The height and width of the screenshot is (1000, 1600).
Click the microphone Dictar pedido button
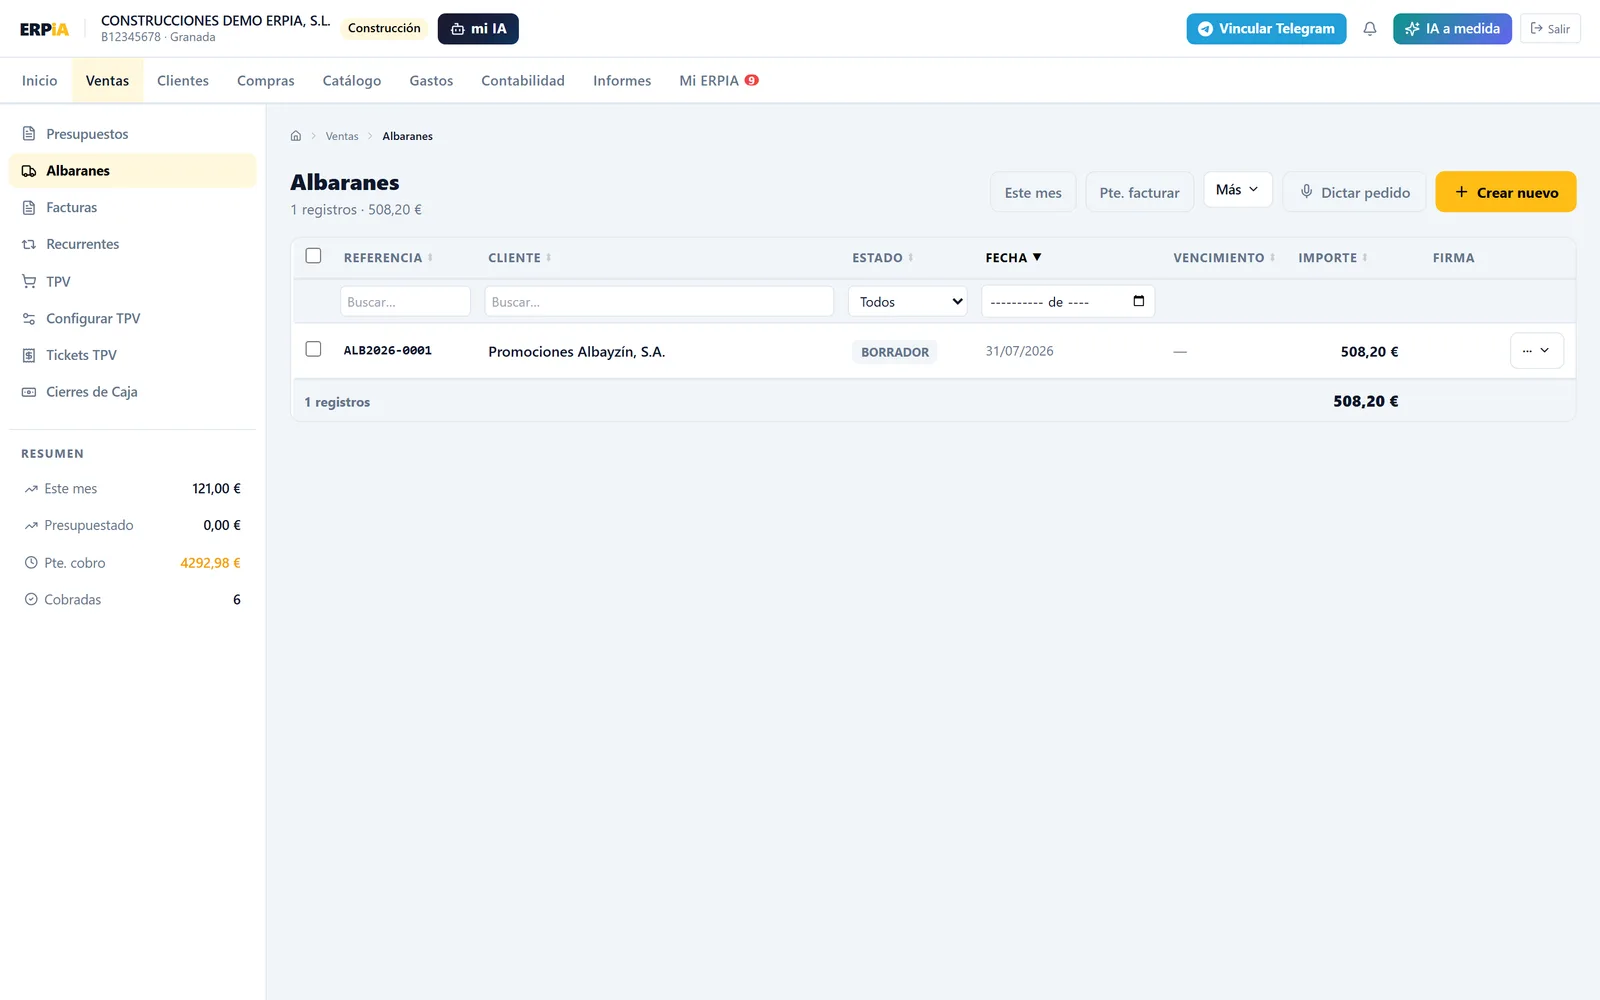[x=1355, y=192]
